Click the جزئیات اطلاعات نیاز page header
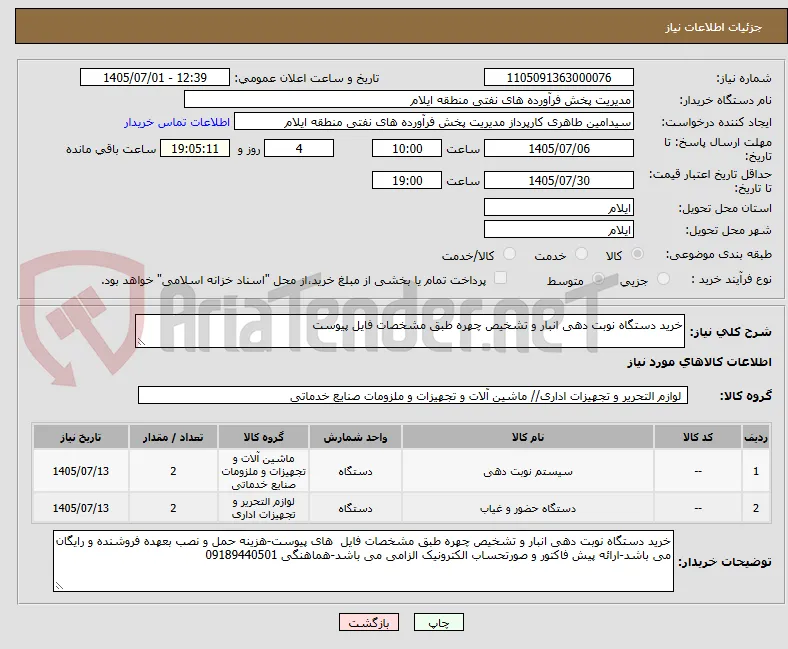The width and height of the screenshot is (788, 649). 714,27
